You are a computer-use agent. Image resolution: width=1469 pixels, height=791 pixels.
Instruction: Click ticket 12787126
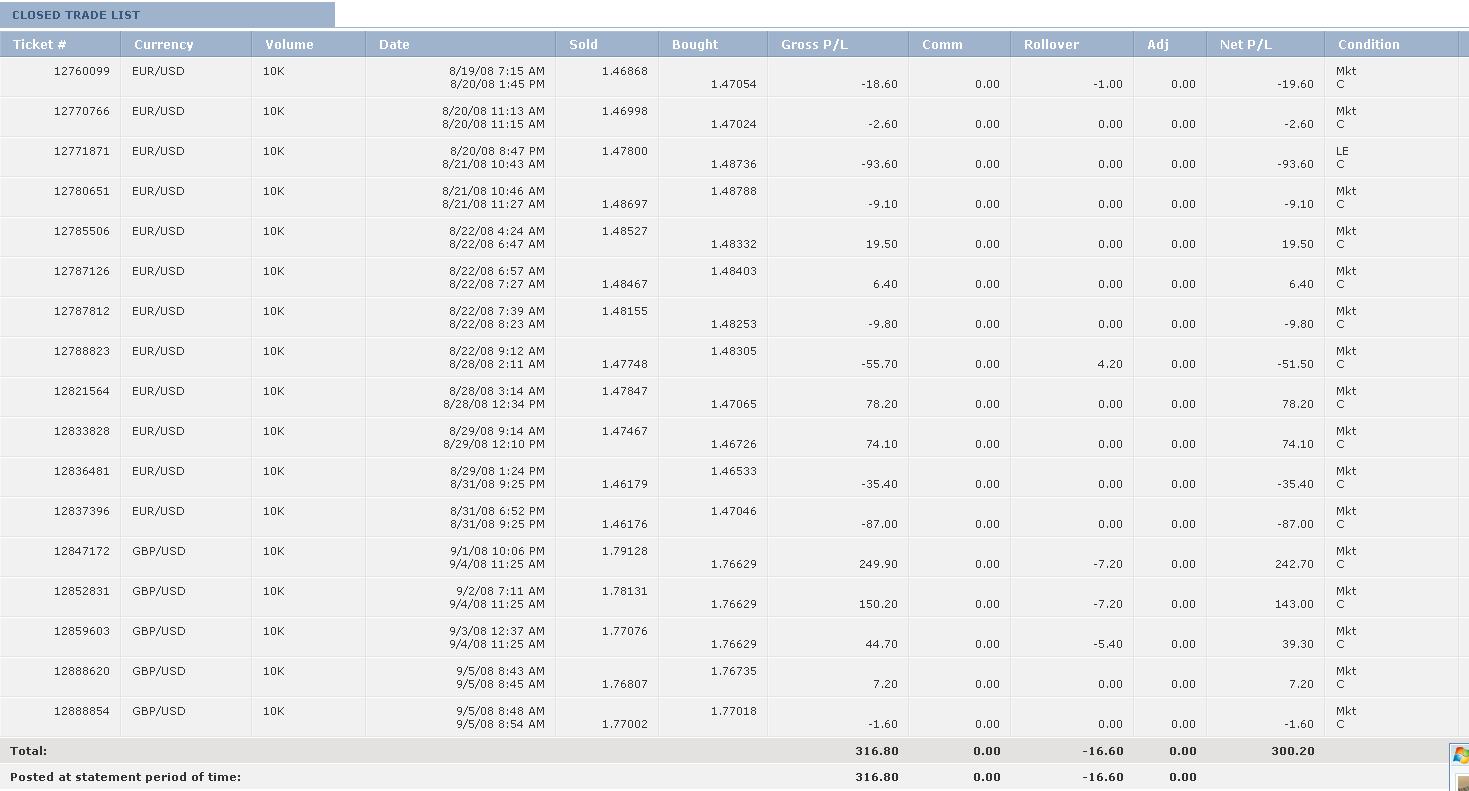click(x=82, y=271)
